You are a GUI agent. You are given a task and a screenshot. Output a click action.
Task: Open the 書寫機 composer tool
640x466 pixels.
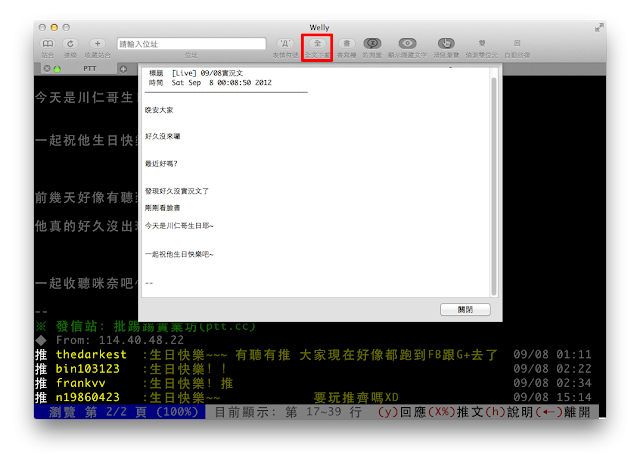(347, 44)
